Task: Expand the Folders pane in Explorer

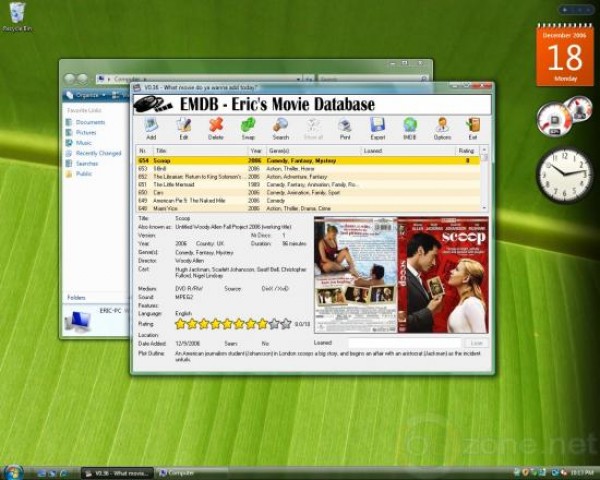Action: (96, 297)
